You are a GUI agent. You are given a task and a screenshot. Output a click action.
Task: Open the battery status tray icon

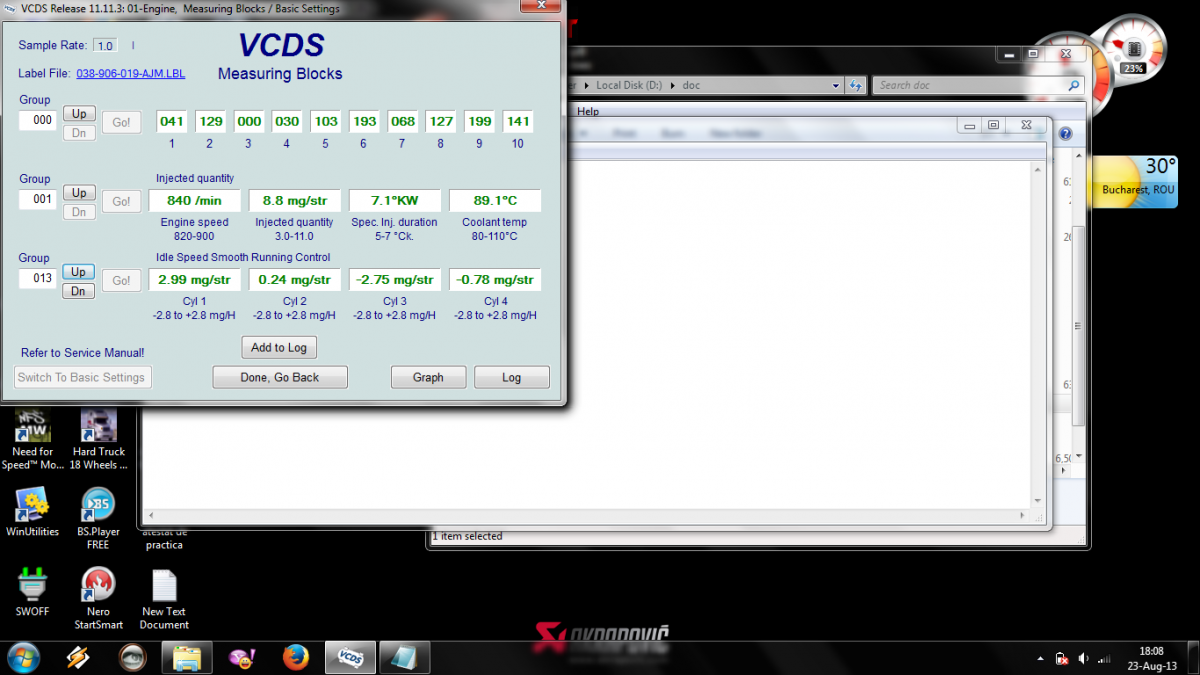point(1062,659)
